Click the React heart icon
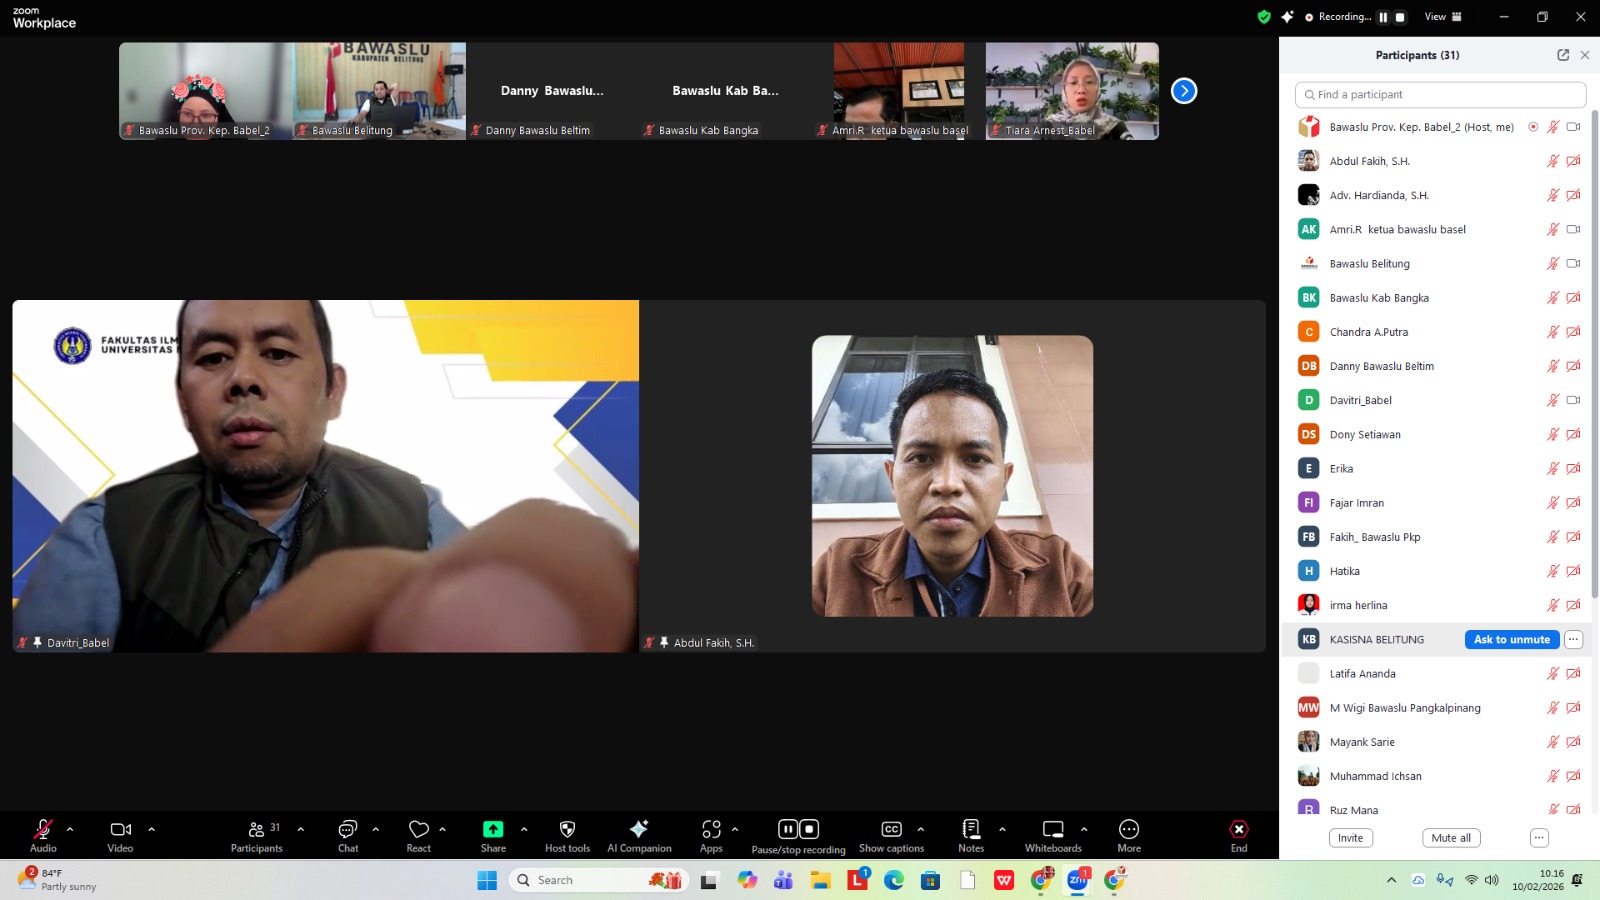The width and height of the screenshot is (1600, 900). [x=418, y=830]
